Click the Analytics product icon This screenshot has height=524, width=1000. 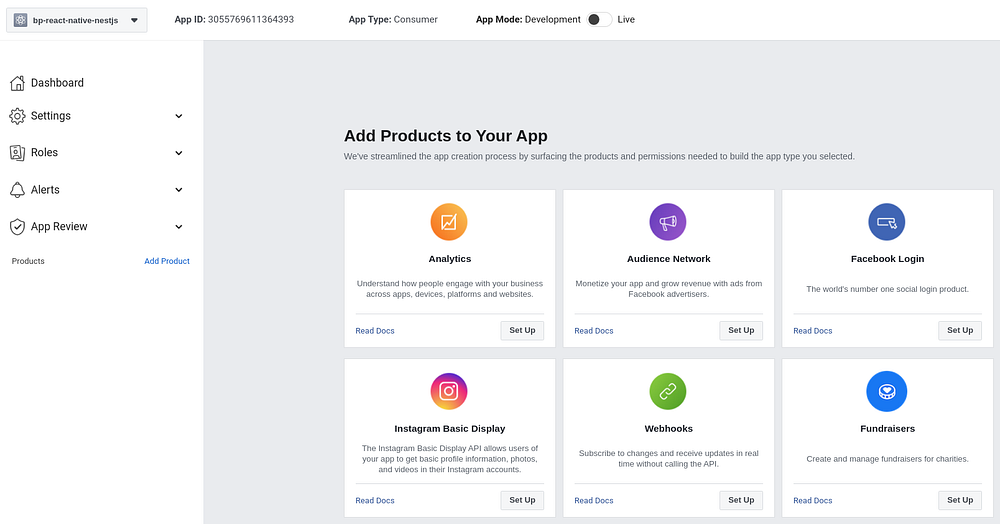[x=449, y=222]
